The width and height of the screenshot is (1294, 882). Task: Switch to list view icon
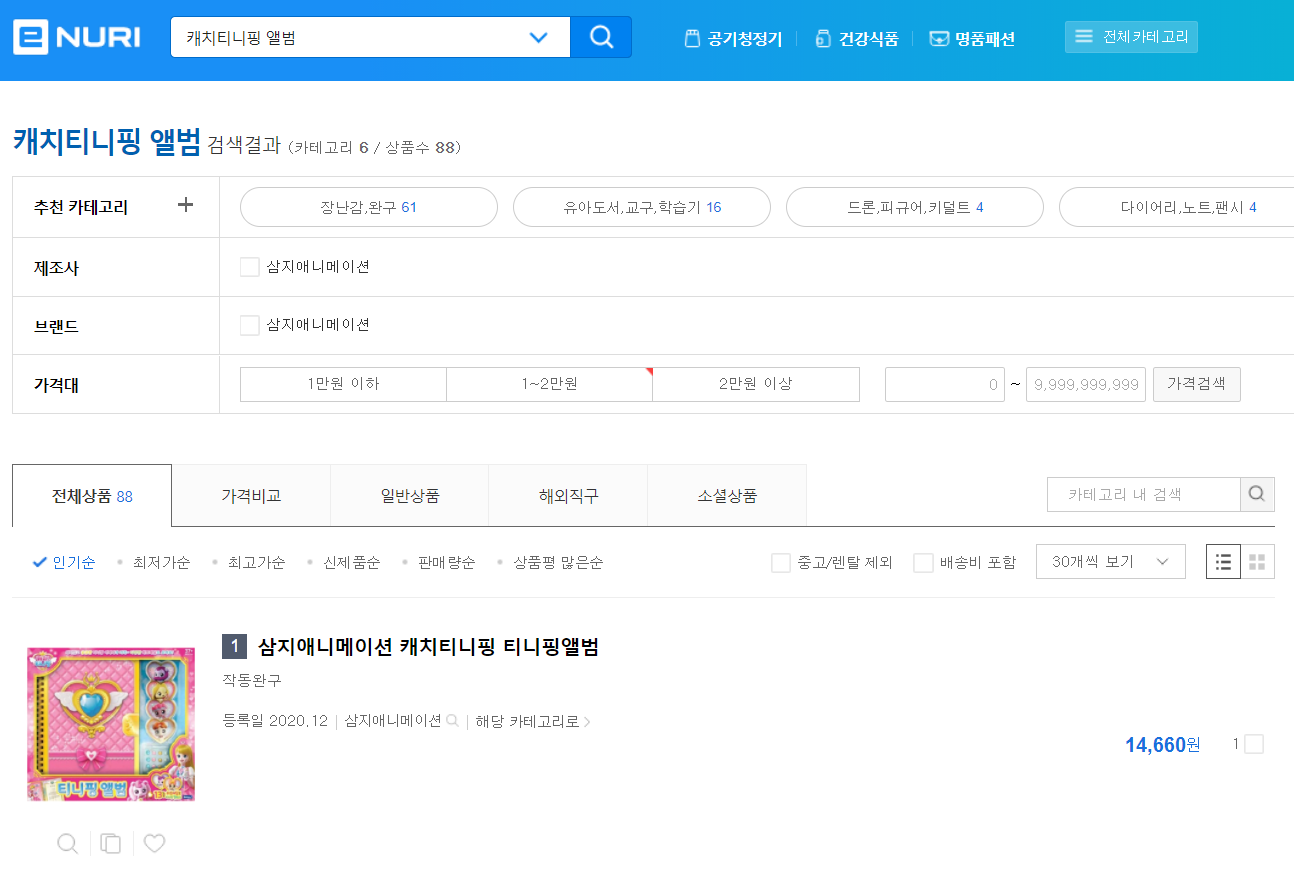pos(1223,562)
